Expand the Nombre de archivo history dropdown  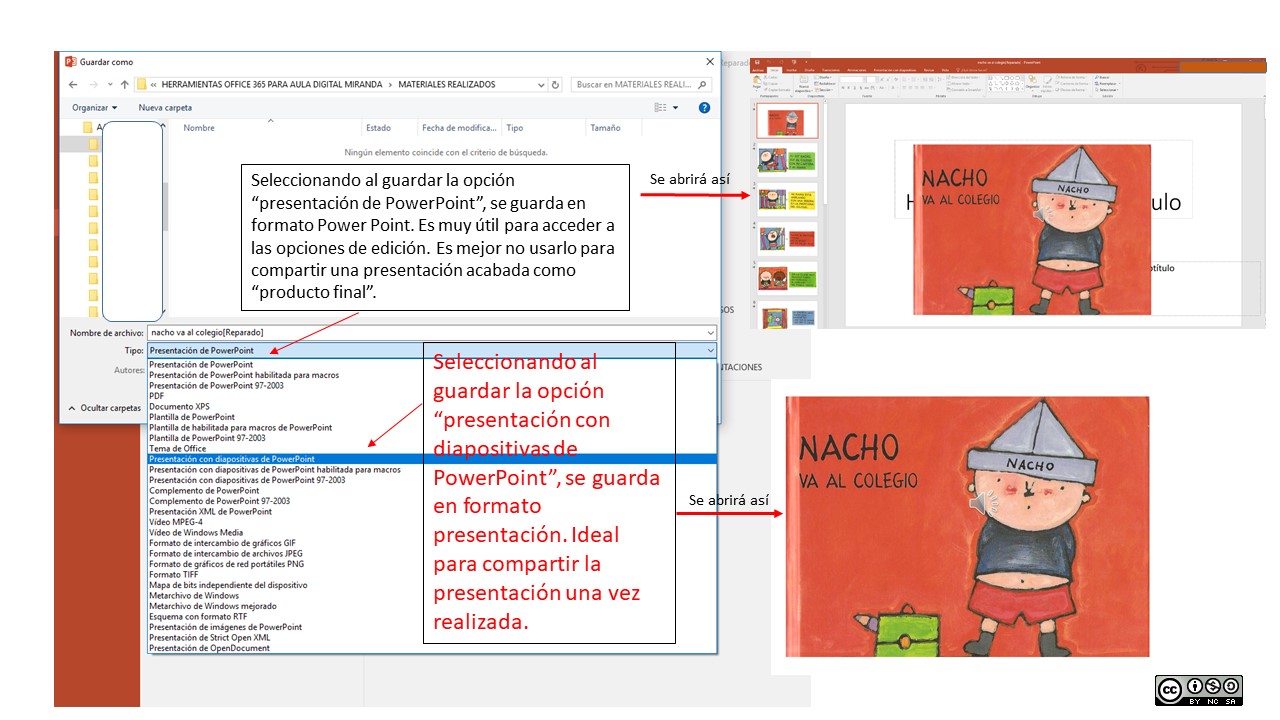pos(710,332)
